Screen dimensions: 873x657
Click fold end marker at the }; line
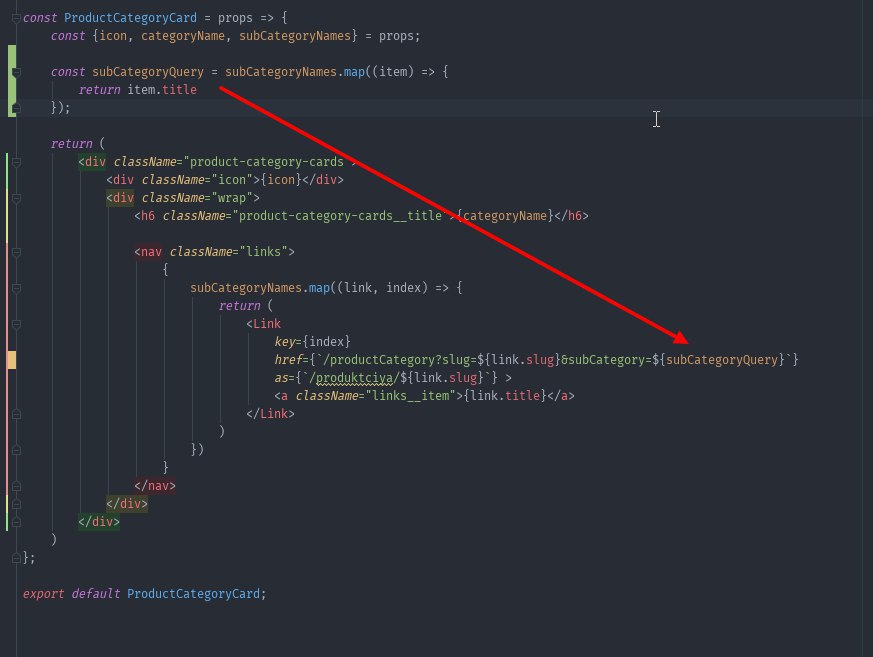(x=16, y=558)
